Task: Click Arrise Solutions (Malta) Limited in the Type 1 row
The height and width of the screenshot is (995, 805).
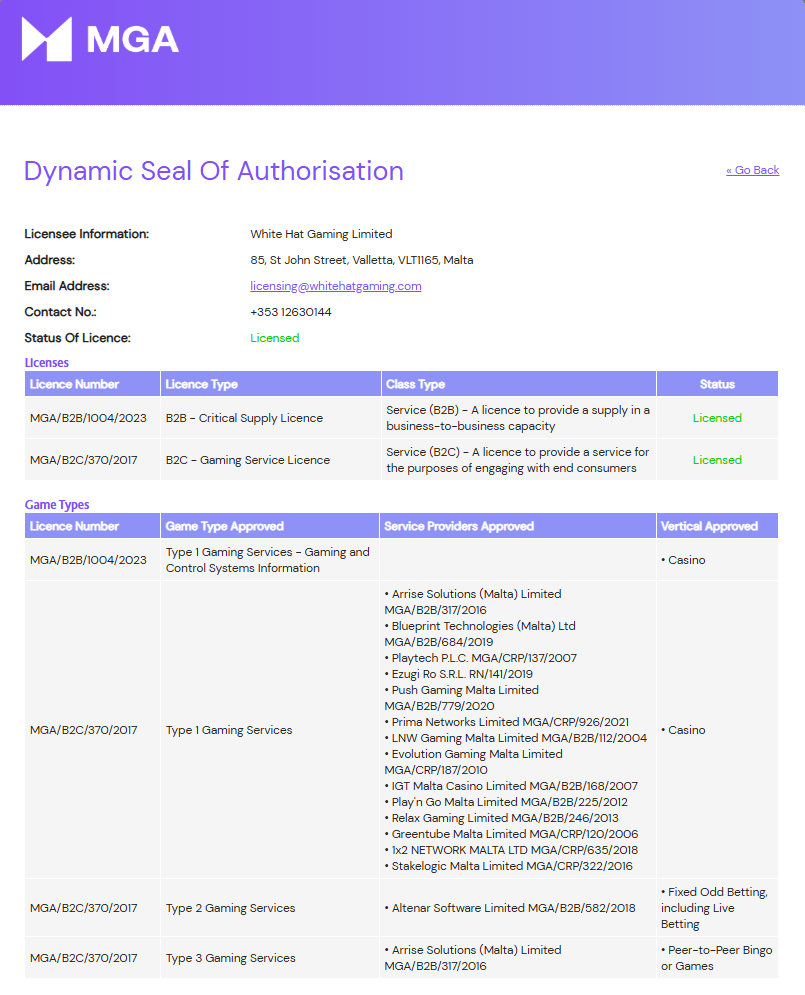Action: (473, 602)
